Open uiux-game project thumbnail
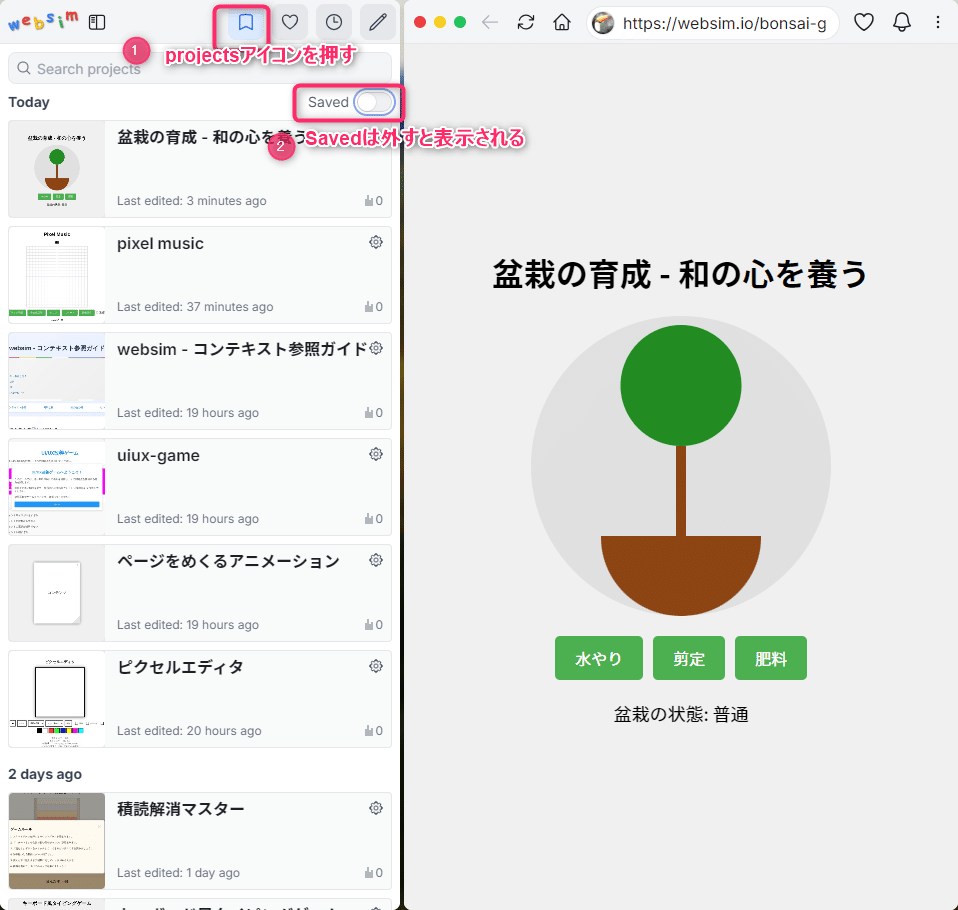 [x=57, y=487]
